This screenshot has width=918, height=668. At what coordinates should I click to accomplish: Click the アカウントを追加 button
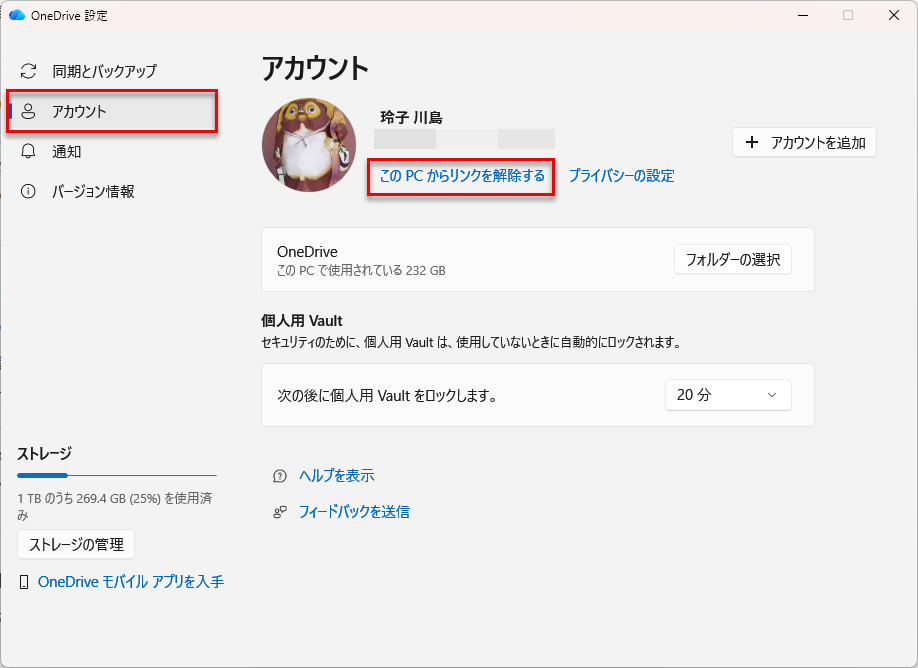(x=804, y=142)
